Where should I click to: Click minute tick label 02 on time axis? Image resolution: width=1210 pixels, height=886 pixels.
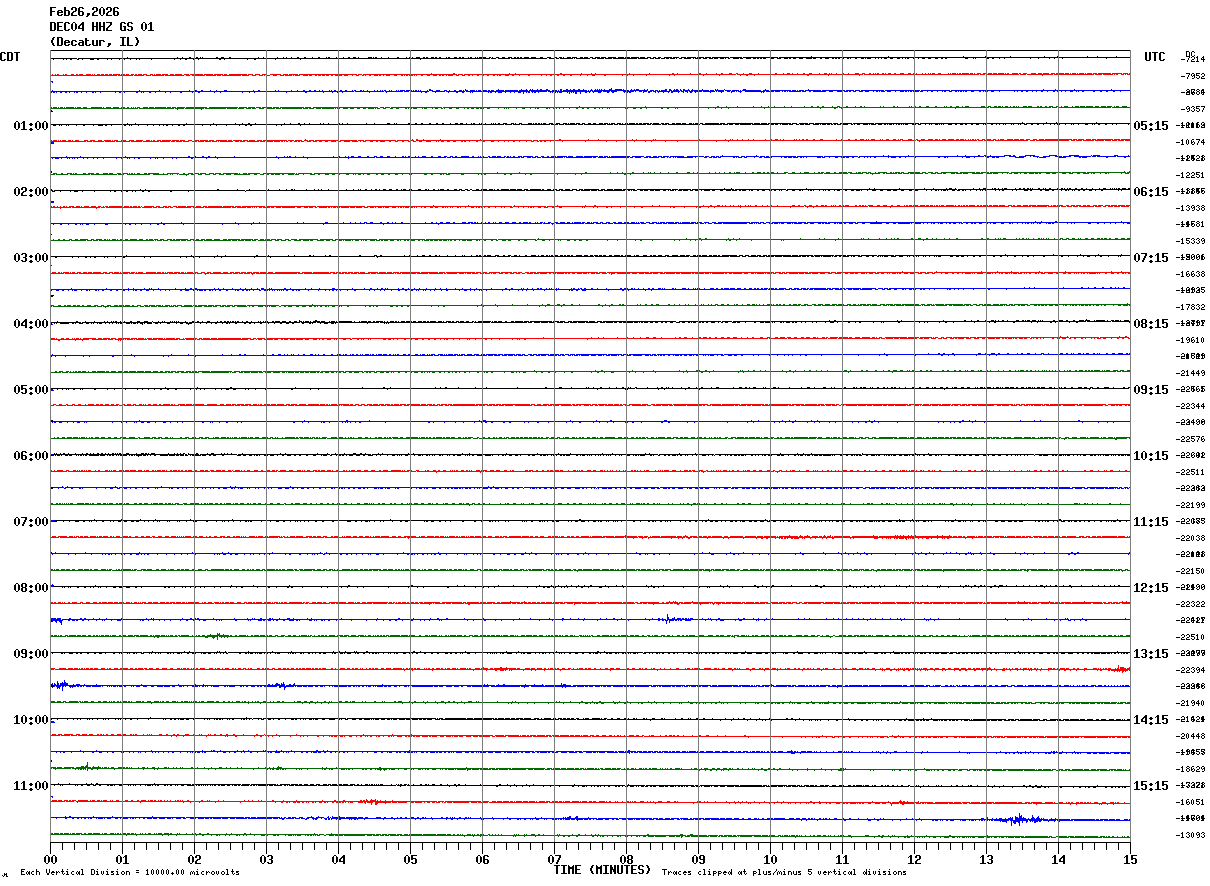(x=194, y=858)
